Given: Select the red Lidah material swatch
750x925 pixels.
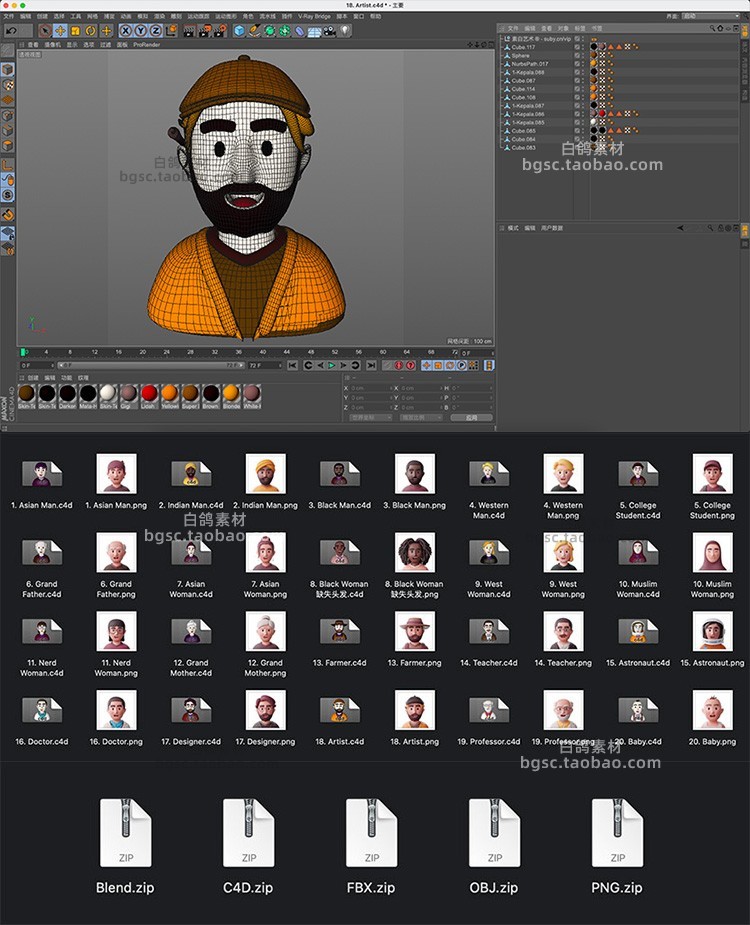Looking at the screenshot, I should point(149,396).
